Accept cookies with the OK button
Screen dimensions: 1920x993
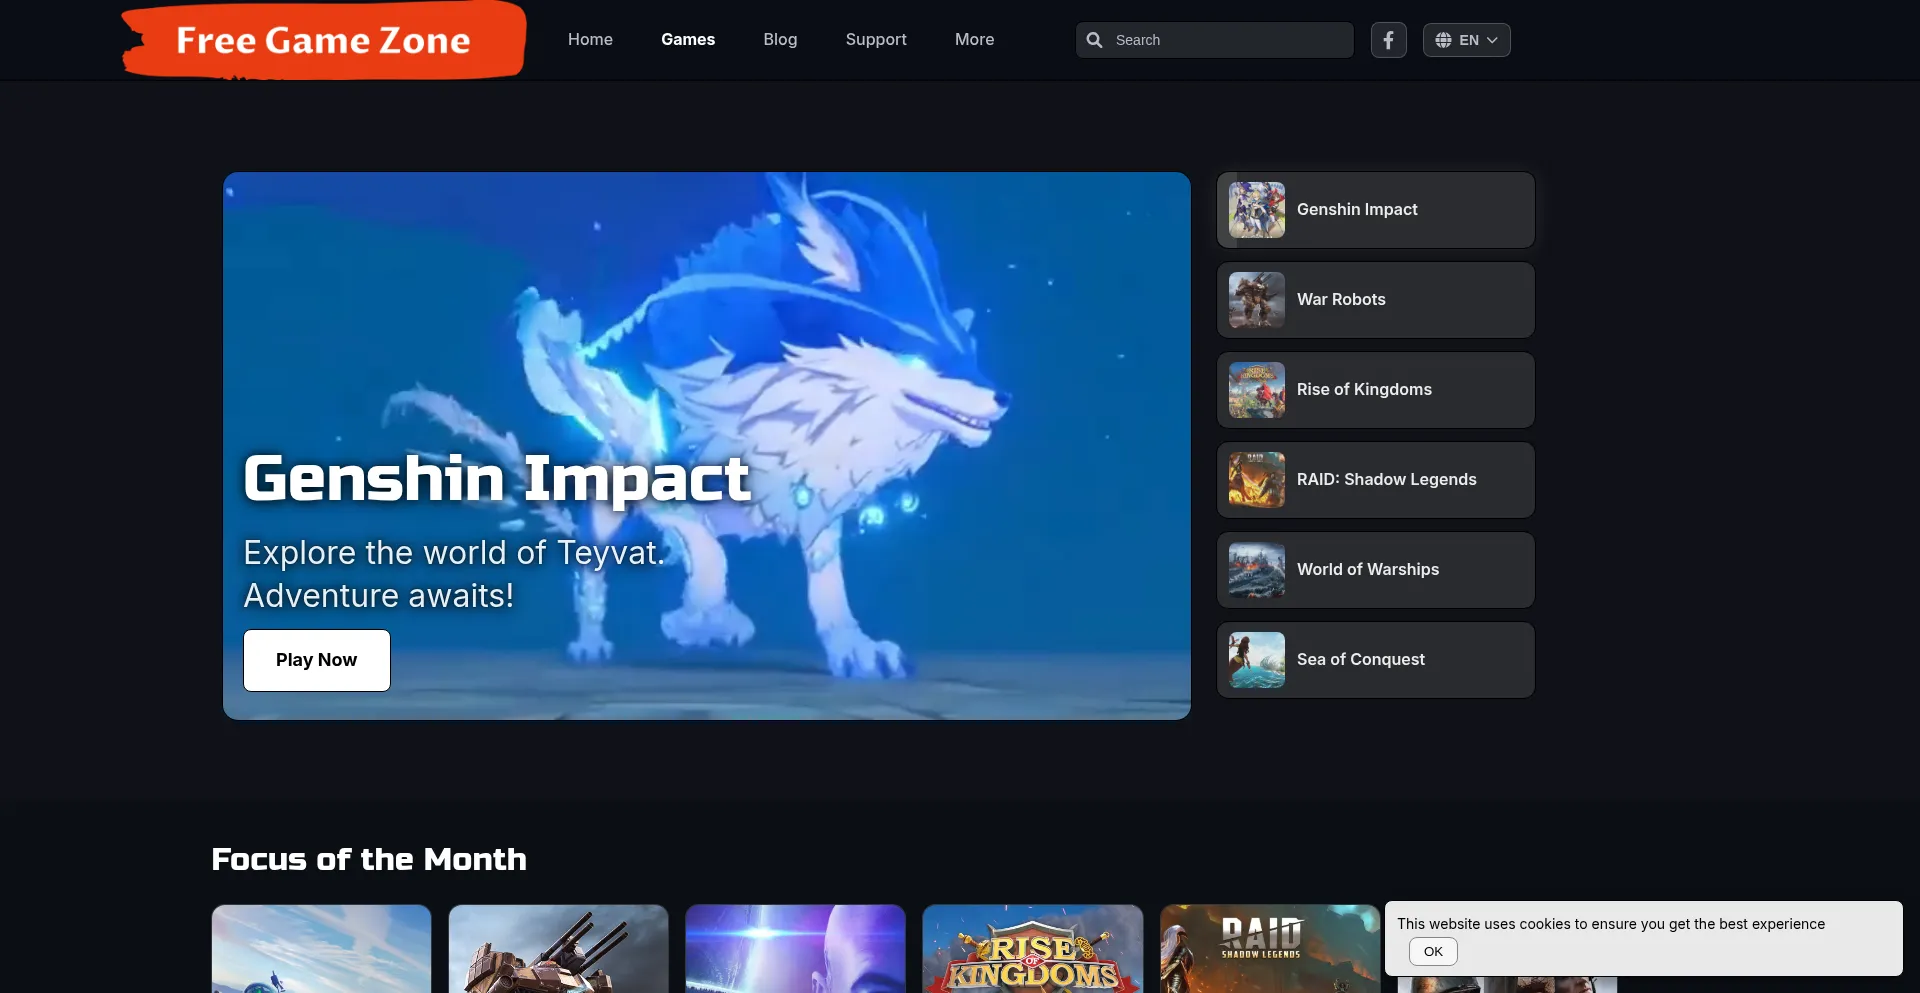coord(1433,951)
